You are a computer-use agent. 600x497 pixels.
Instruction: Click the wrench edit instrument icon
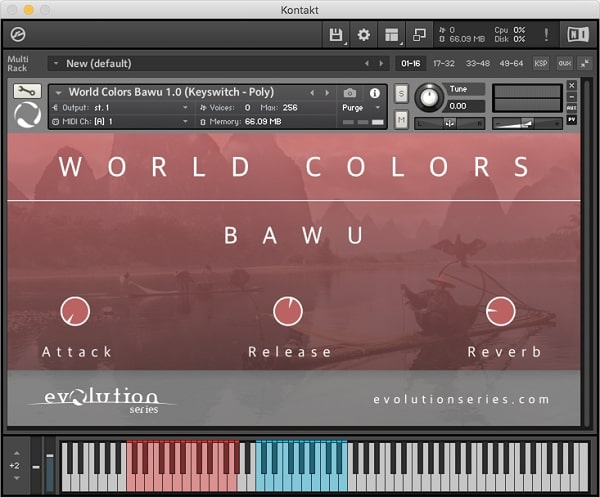click(27, 92)
